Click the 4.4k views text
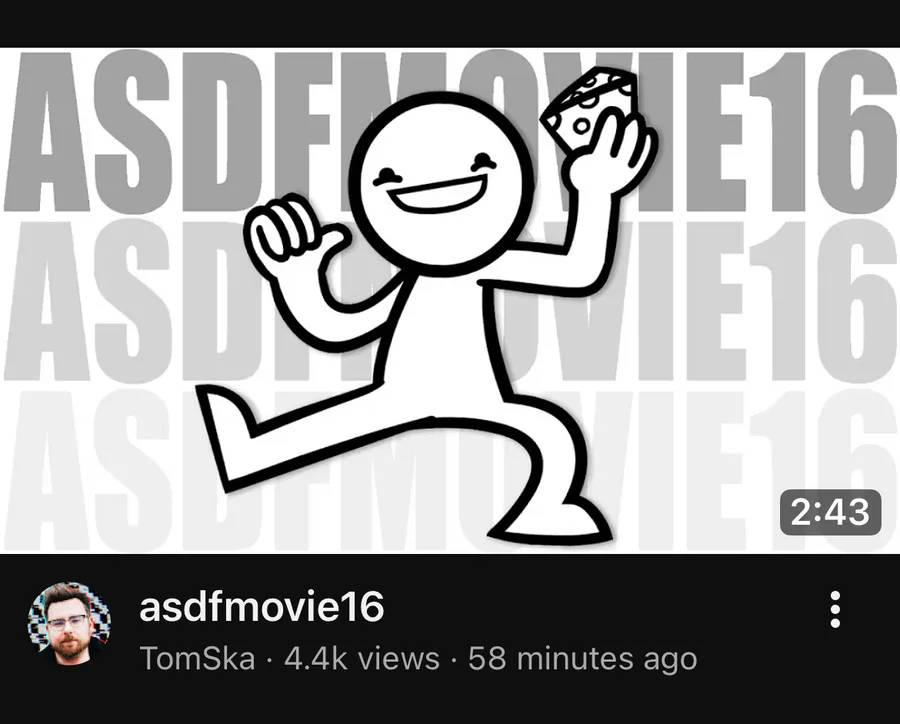The width and height of the screenshot is (900, 724). click(x=362, y=658)
